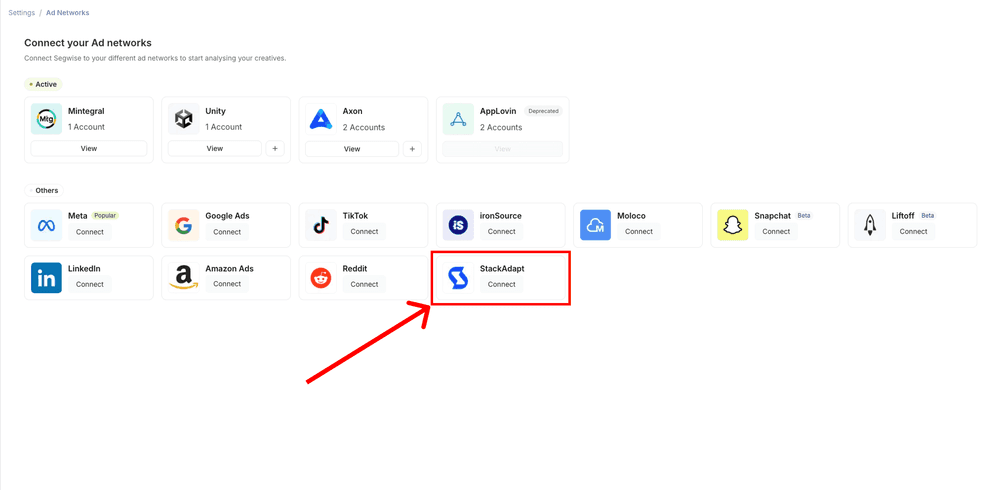This screenshot has width=1000, height=490.
Task: Add another Unity account with plus button
Action: coord(275,148)
